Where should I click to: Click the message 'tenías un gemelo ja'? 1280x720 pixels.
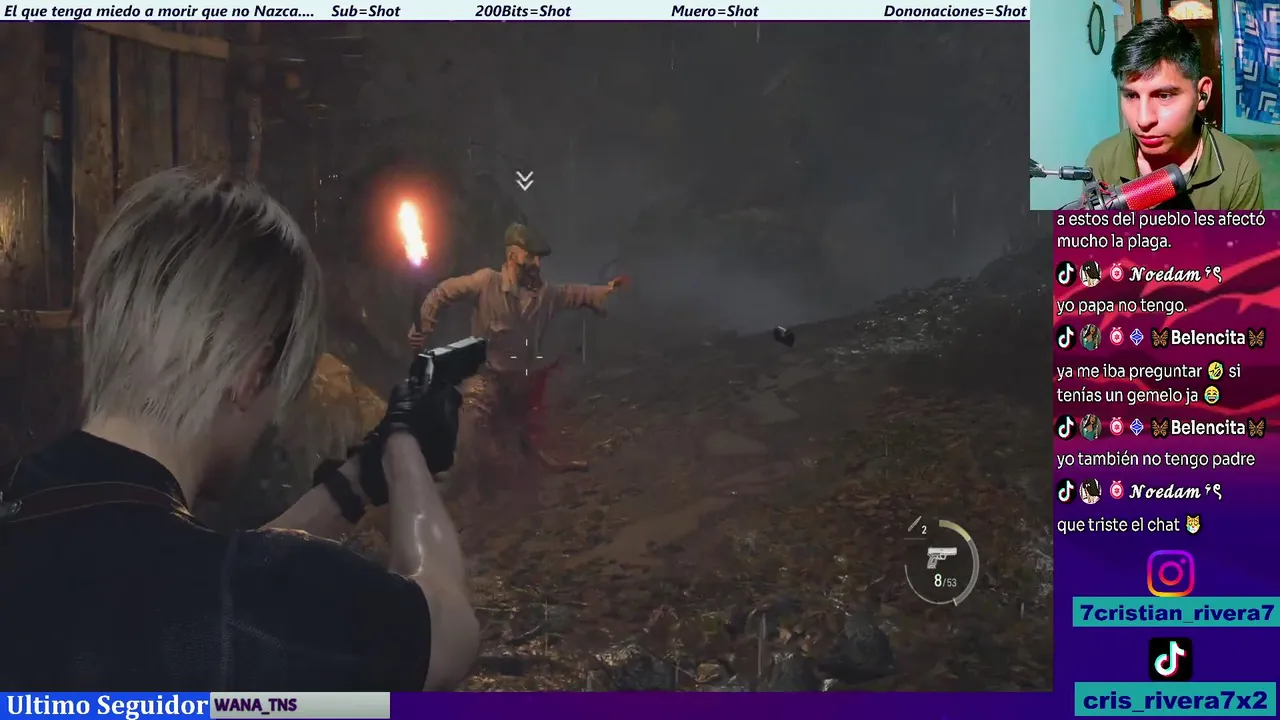[1128, 395]
